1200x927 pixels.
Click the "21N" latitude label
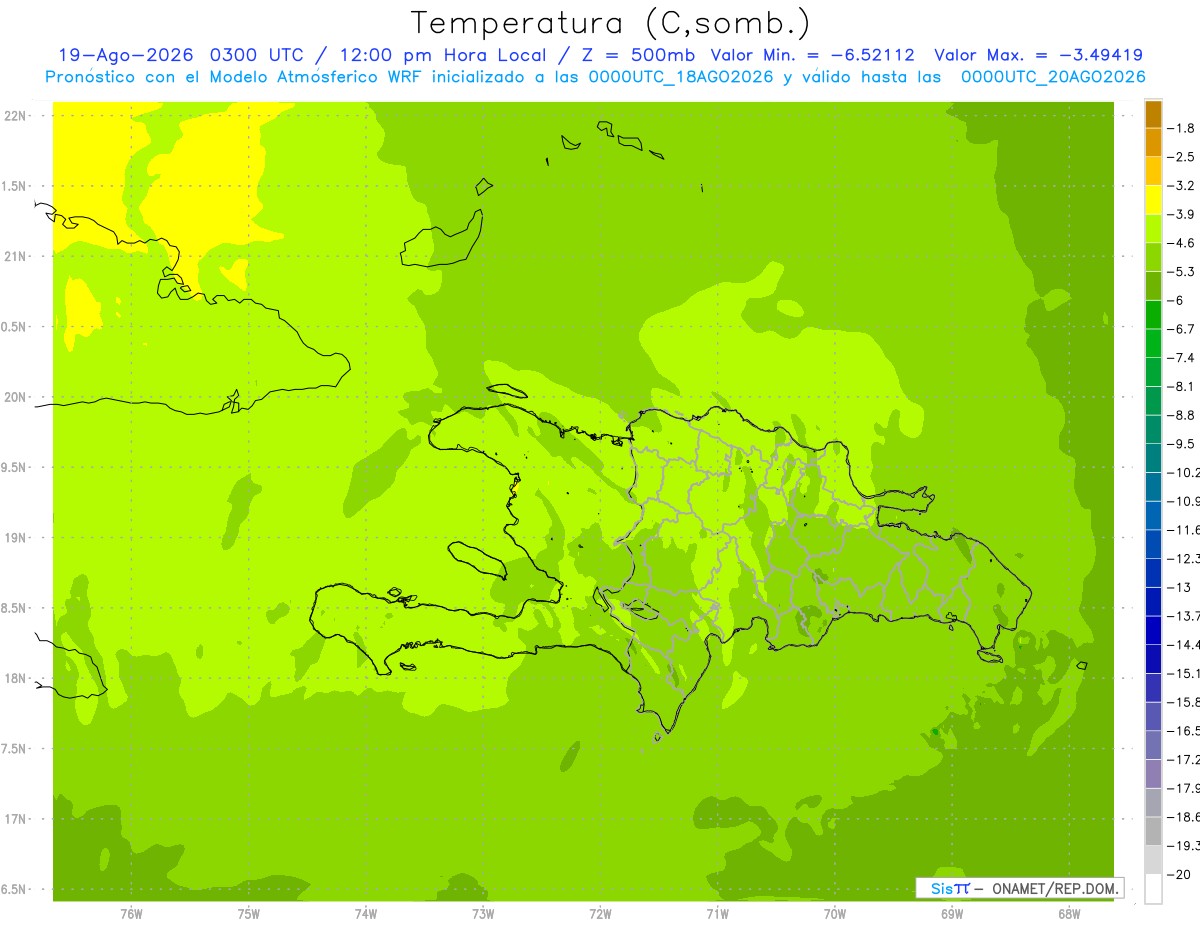(x=15, y=256)
